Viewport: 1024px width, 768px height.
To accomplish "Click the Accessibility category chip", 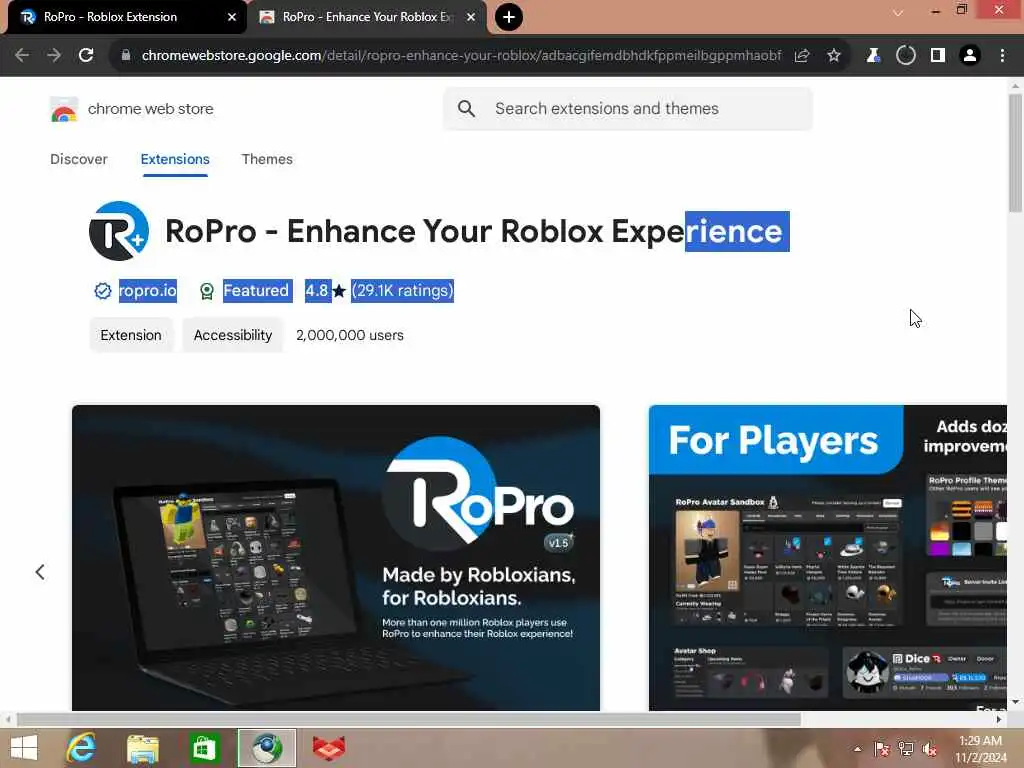I will (x=232, y=335).
